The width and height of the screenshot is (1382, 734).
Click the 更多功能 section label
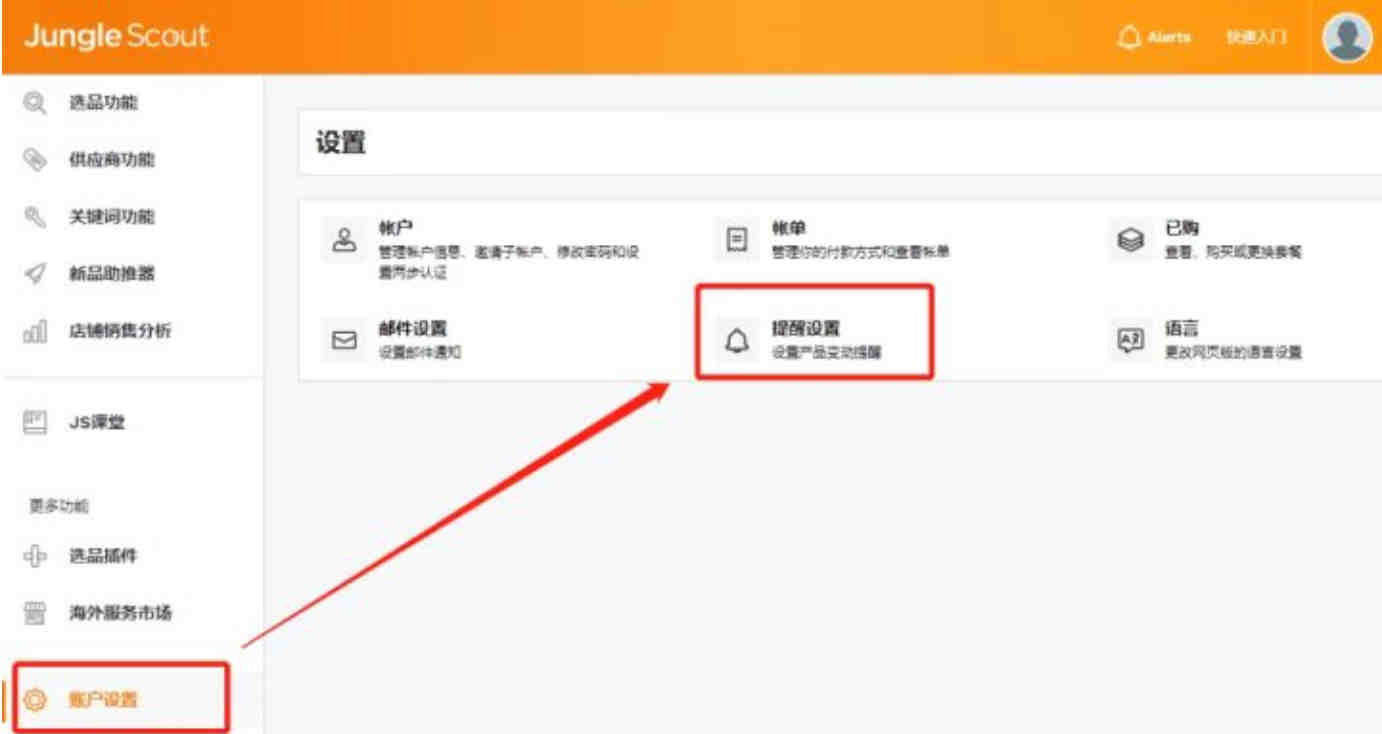tap(59, 506)
